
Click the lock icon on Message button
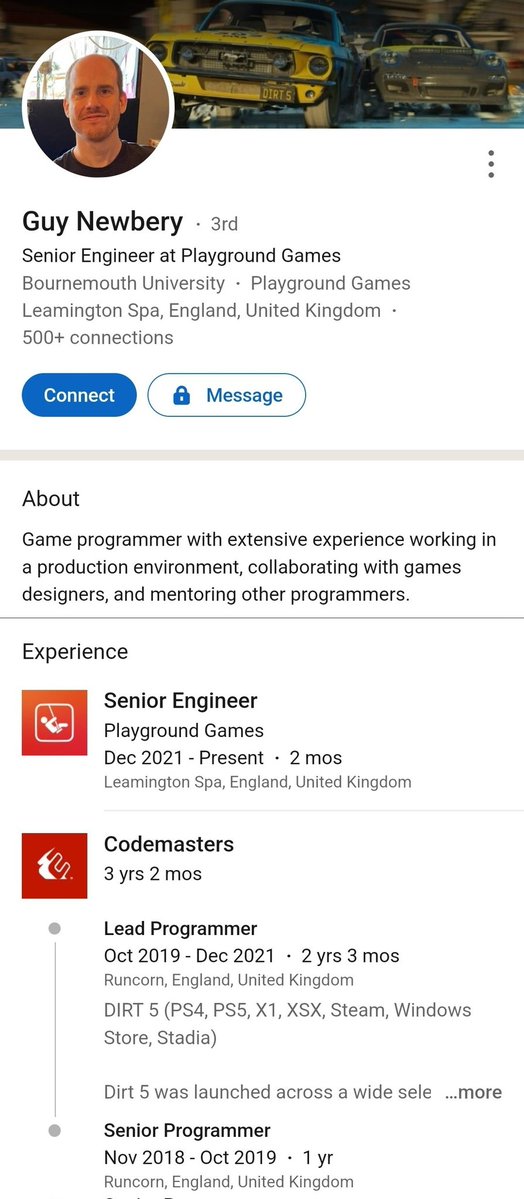181,395
